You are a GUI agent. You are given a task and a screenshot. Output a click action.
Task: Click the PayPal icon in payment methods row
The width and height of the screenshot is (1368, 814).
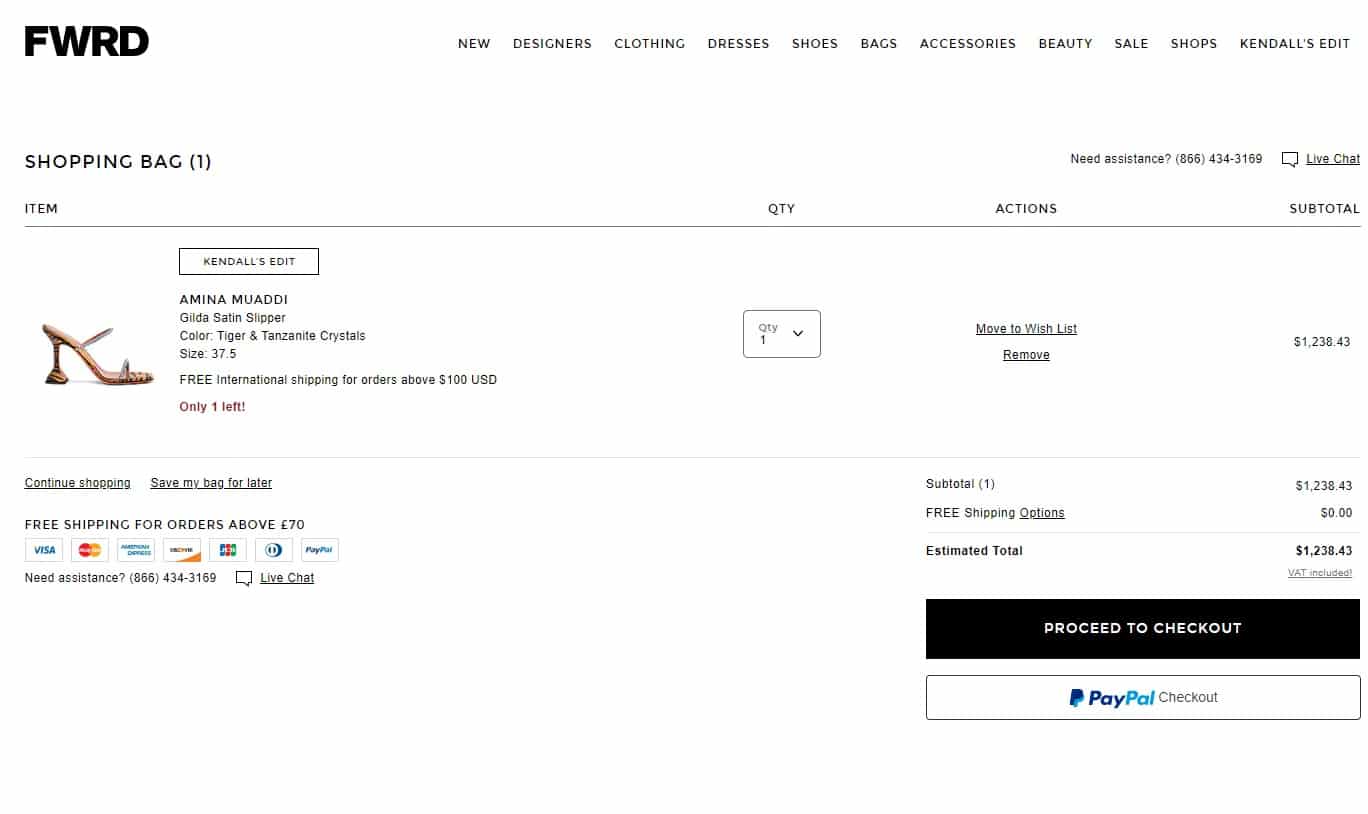click(319, 549)
